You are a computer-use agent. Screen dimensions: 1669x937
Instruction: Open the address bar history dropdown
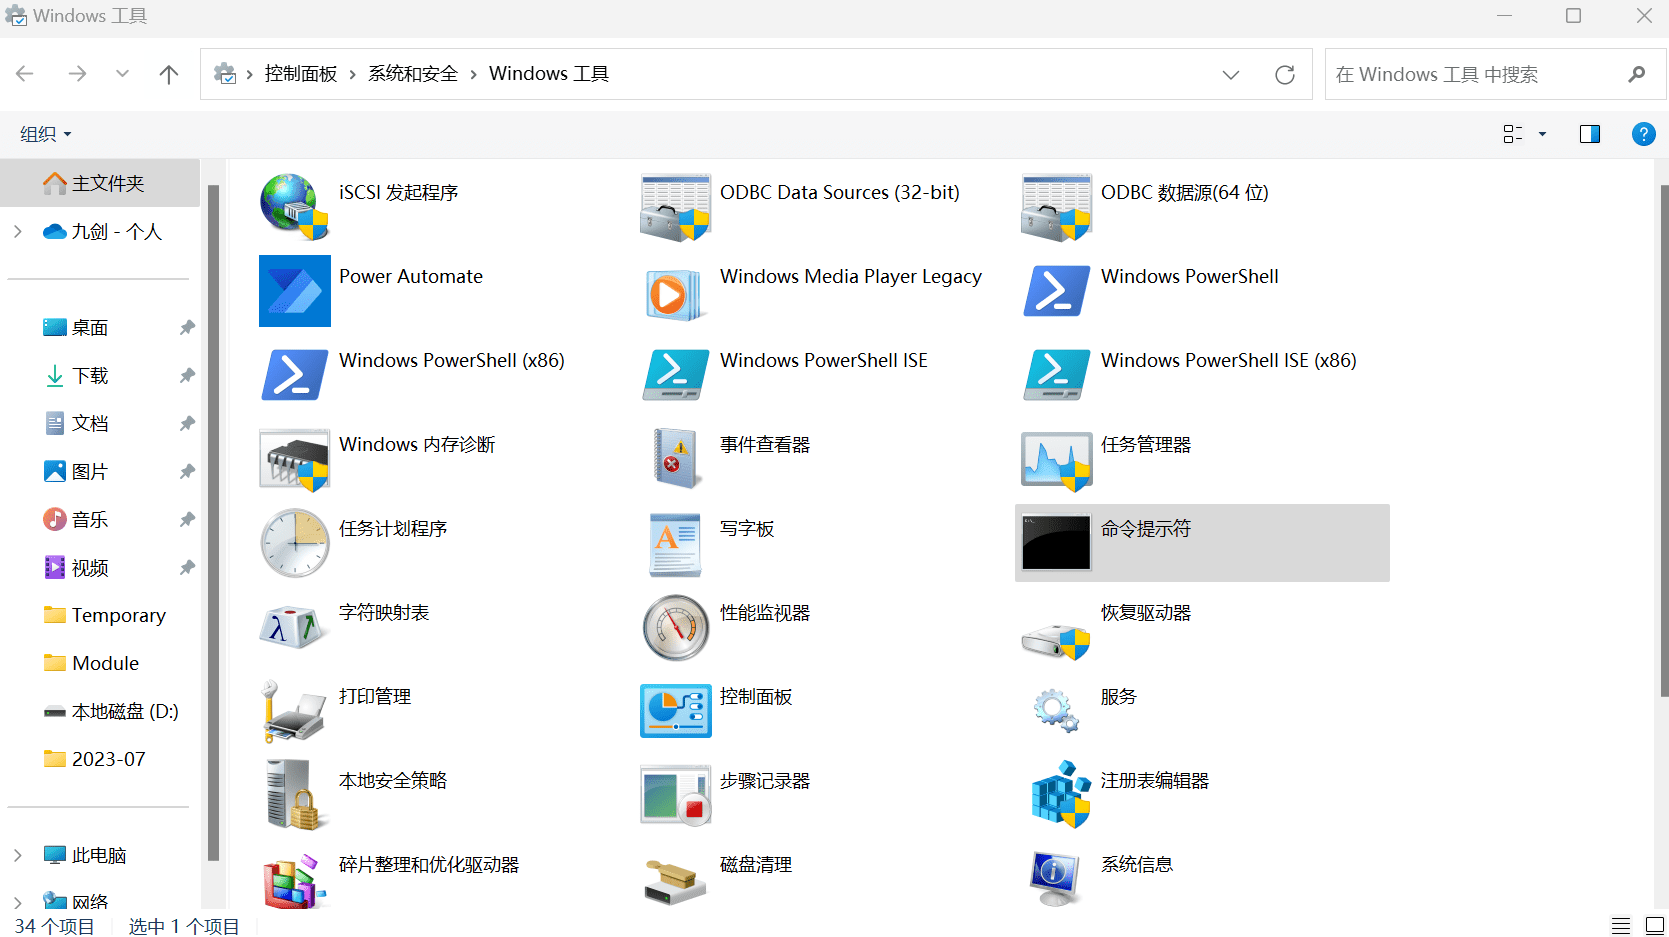click(1231, 75)
